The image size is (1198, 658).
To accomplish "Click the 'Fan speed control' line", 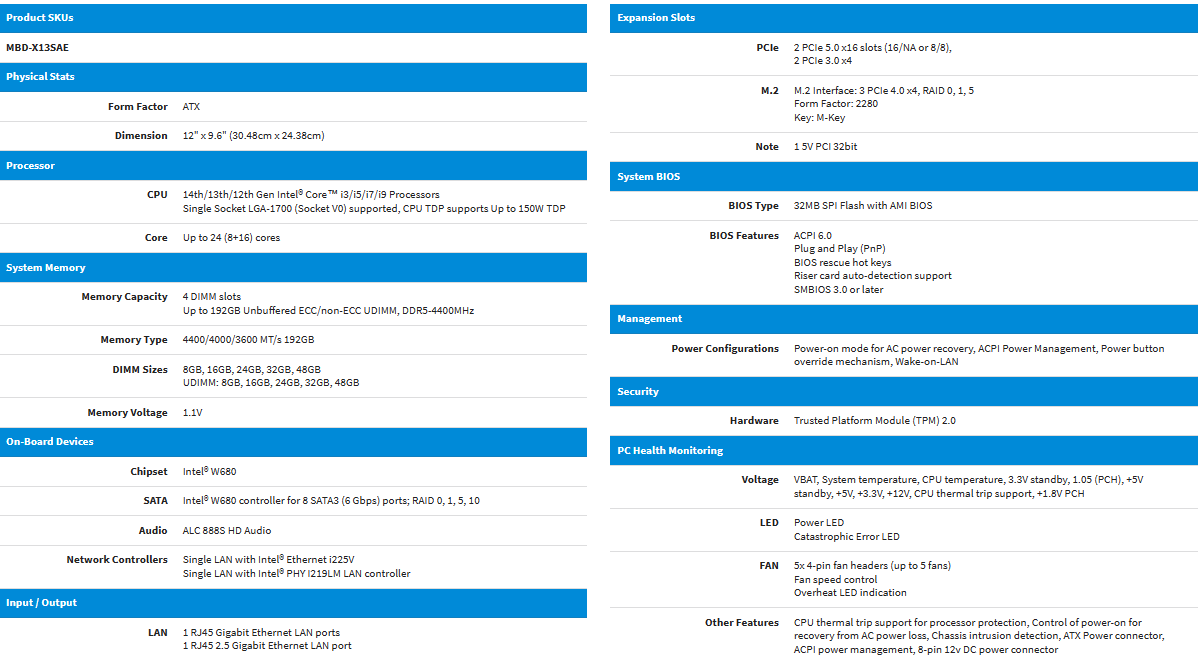I will (x=835, y=580).
